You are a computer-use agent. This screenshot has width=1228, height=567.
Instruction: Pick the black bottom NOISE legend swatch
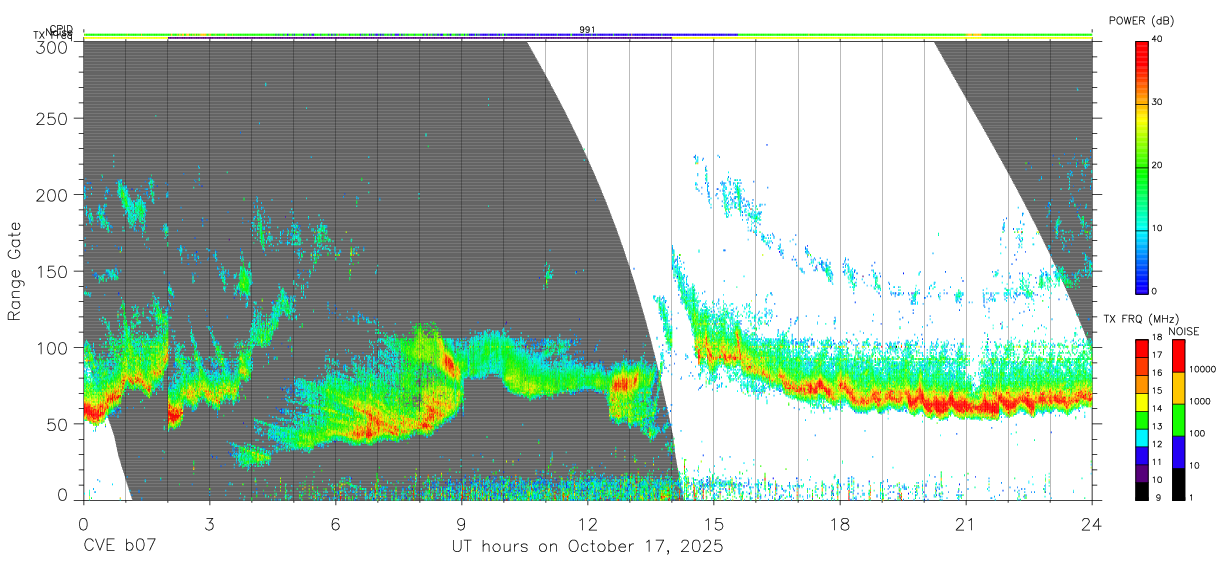point(1178,483)
